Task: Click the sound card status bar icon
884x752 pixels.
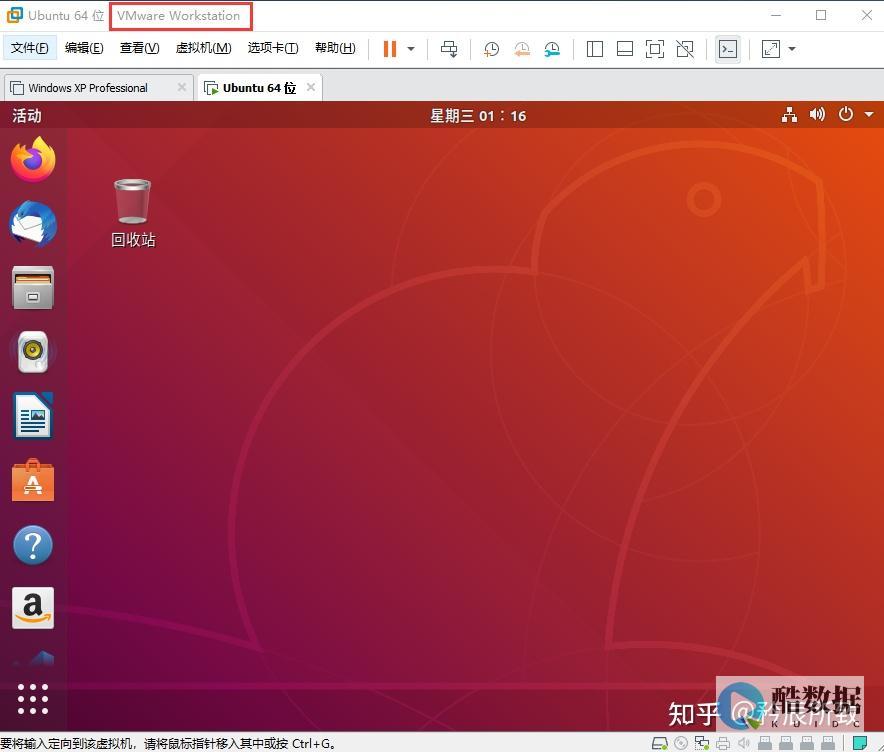Action: coord(744,744)
